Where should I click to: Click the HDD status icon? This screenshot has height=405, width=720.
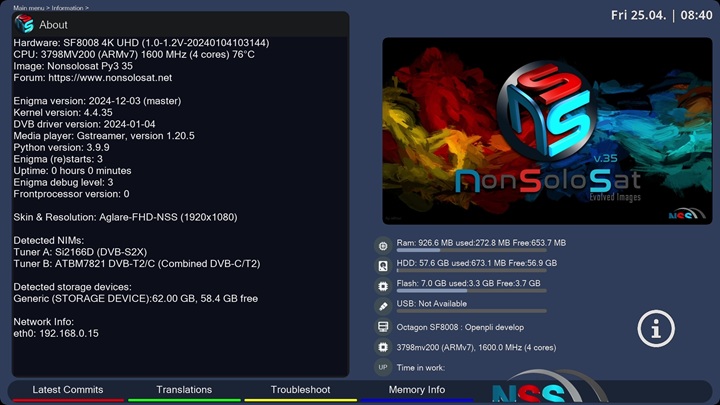tap(382, 266)
